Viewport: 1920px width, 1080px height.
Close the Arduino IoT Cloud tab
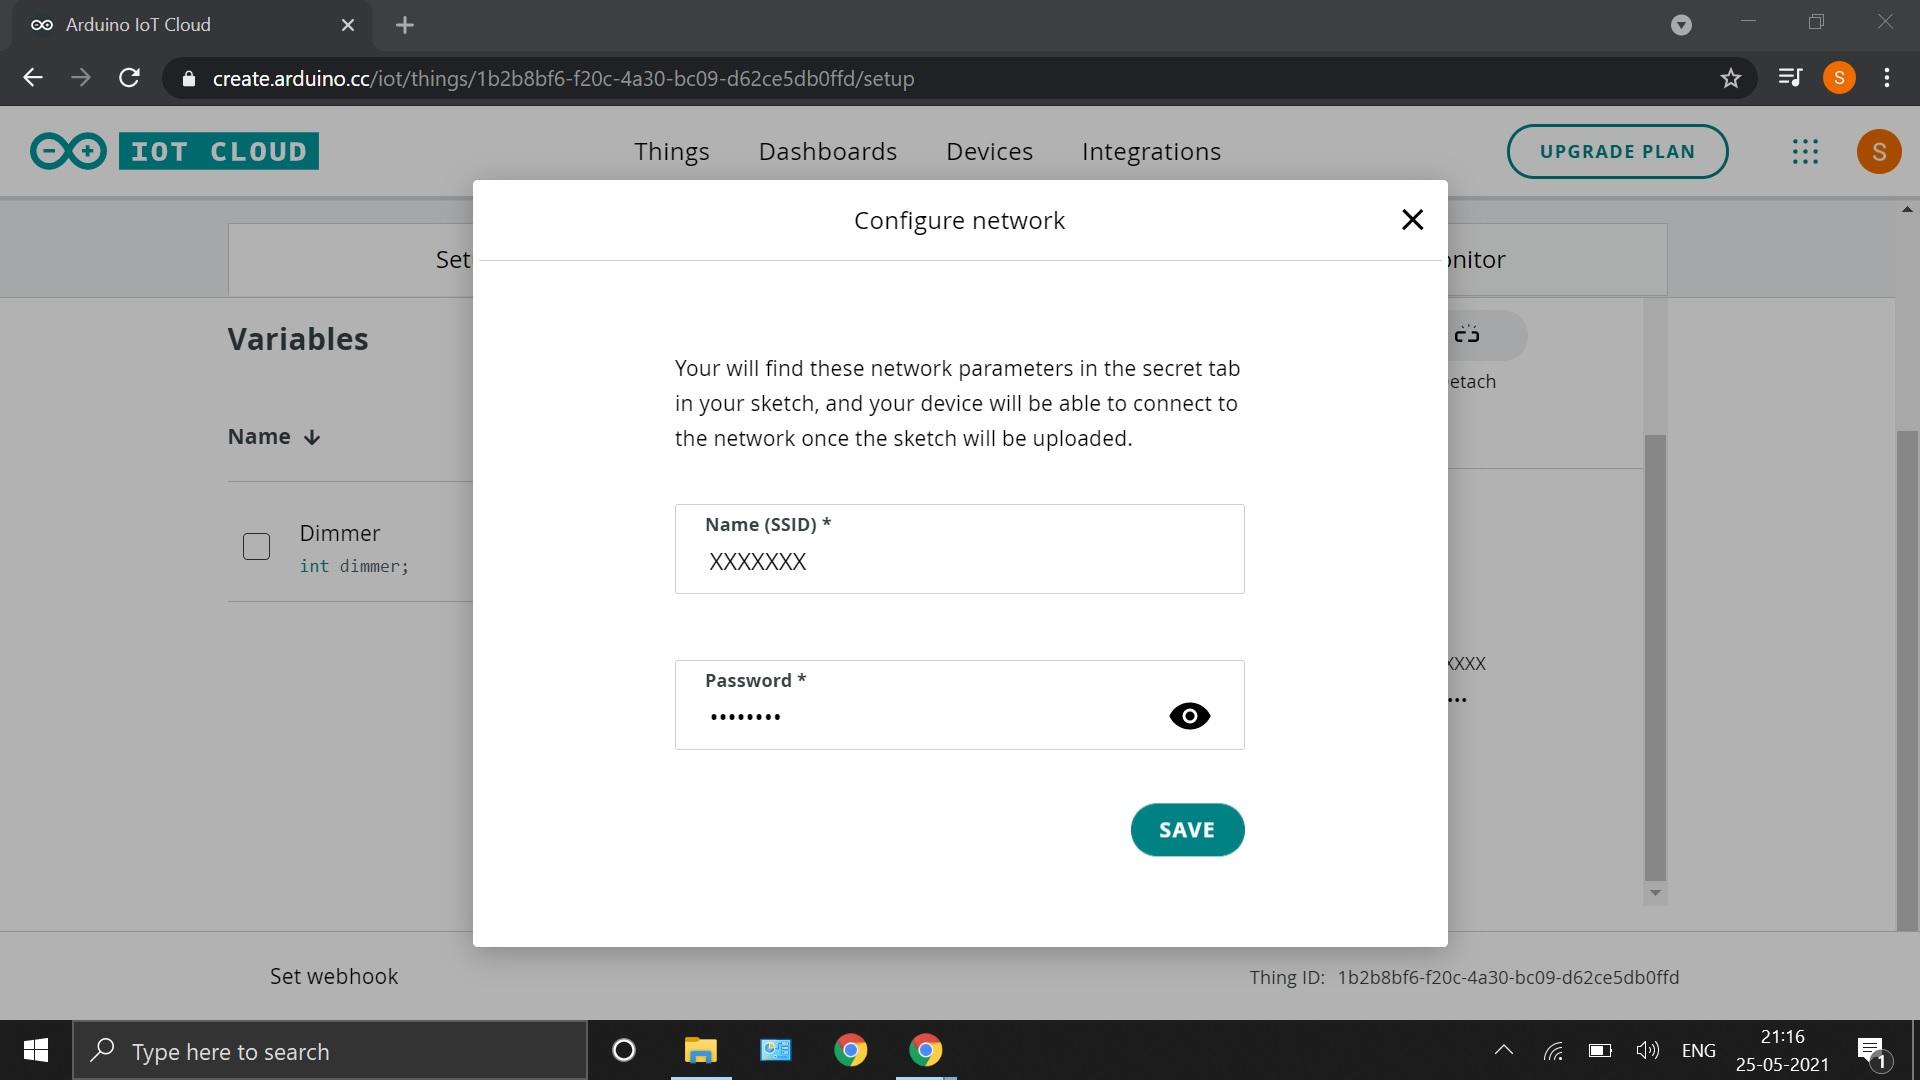click(x=348, y=25)
